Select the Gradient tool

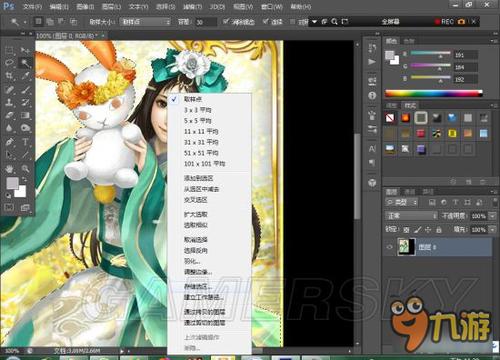point(25,115)
